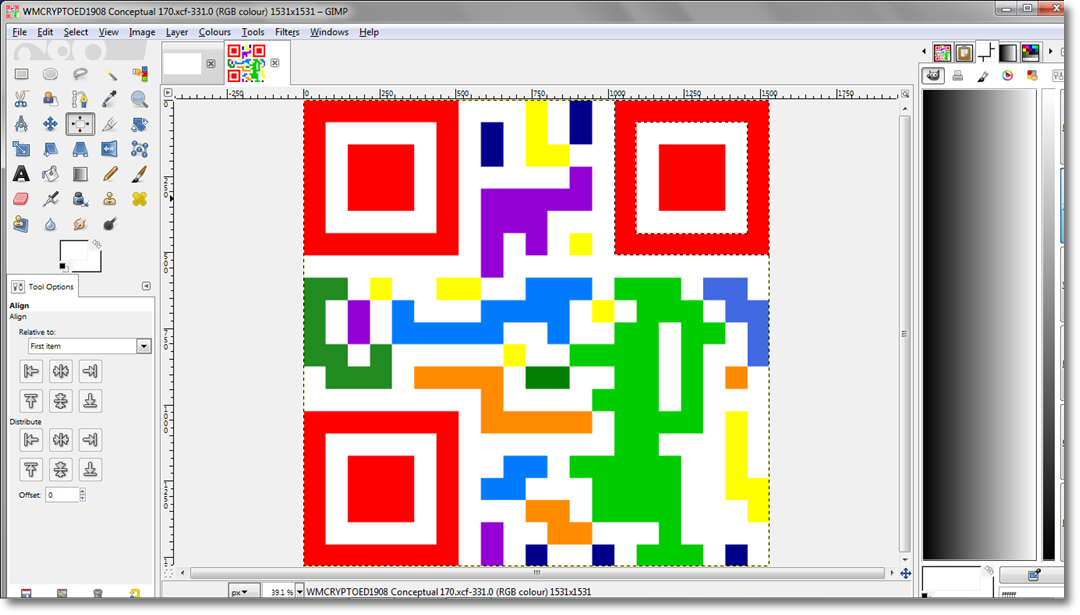Screen dimensions: 1080x615
Task: Click the Offset spinner arrows
Action: [x=83, y=494]
